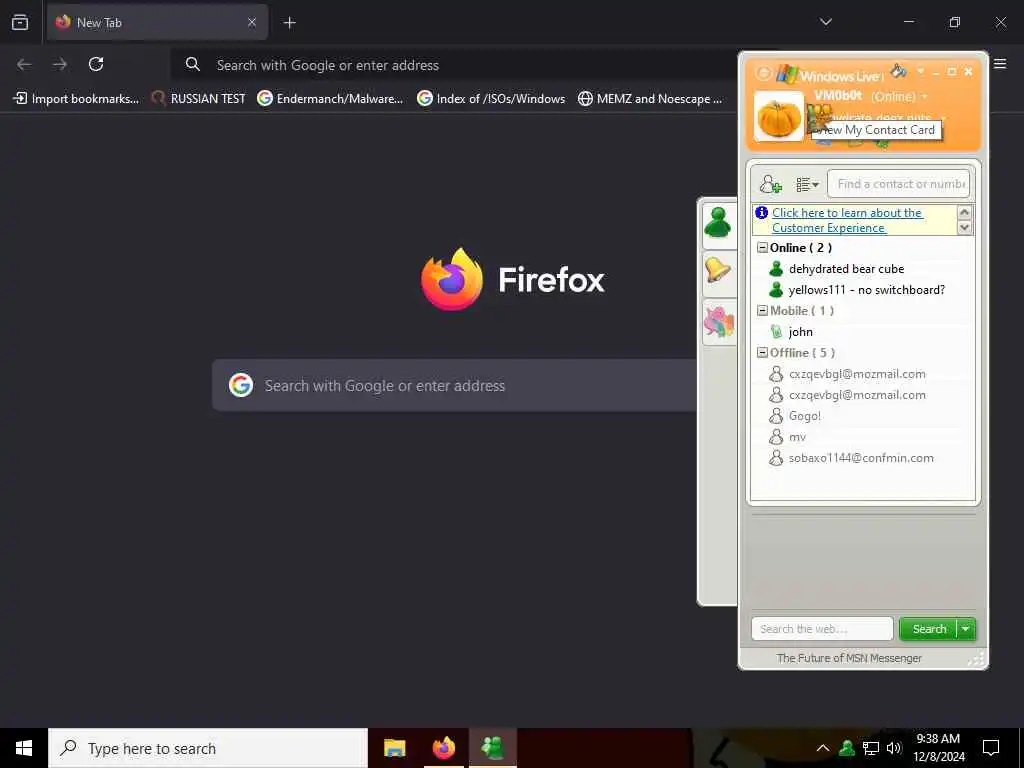Reload the Firefox page

pyautogui.click(x=96, y=64)
